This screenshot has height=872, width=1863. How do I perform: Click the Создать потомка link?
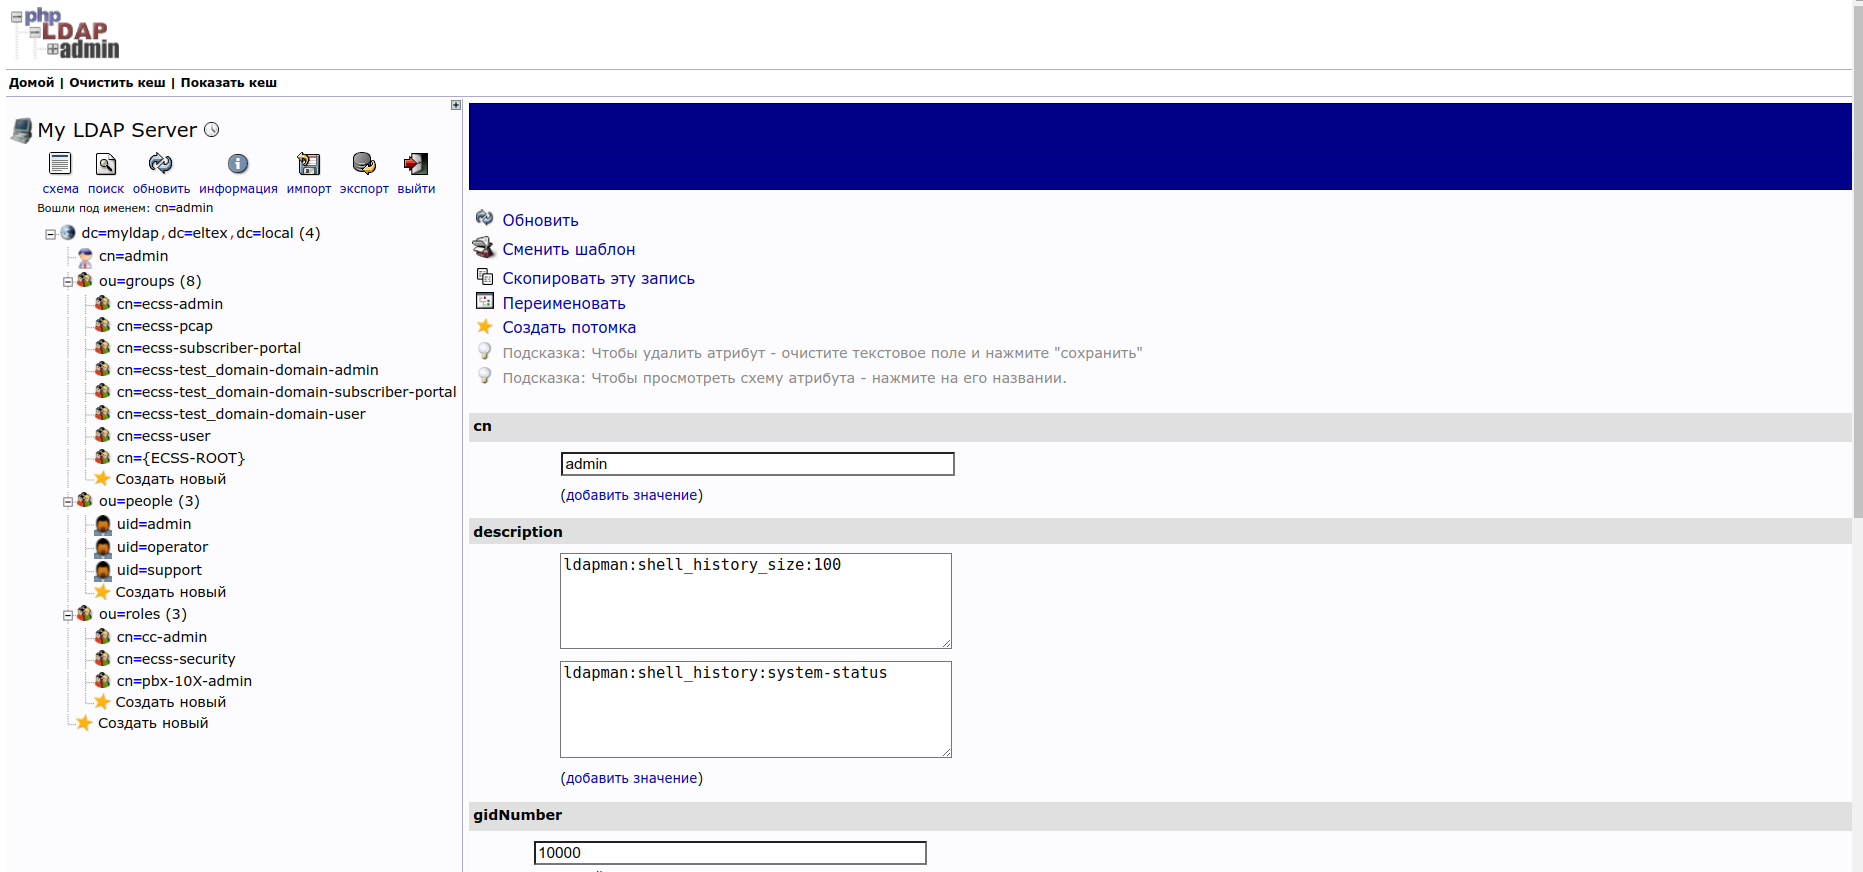coord(569,327)
